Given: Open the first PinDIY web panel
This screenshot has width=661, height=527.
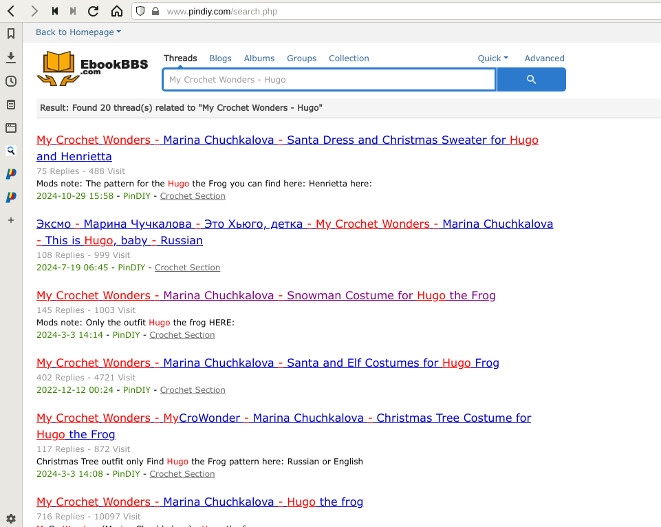Looking at the screenshot, I should pyautogui.click(x=11, y=174).
